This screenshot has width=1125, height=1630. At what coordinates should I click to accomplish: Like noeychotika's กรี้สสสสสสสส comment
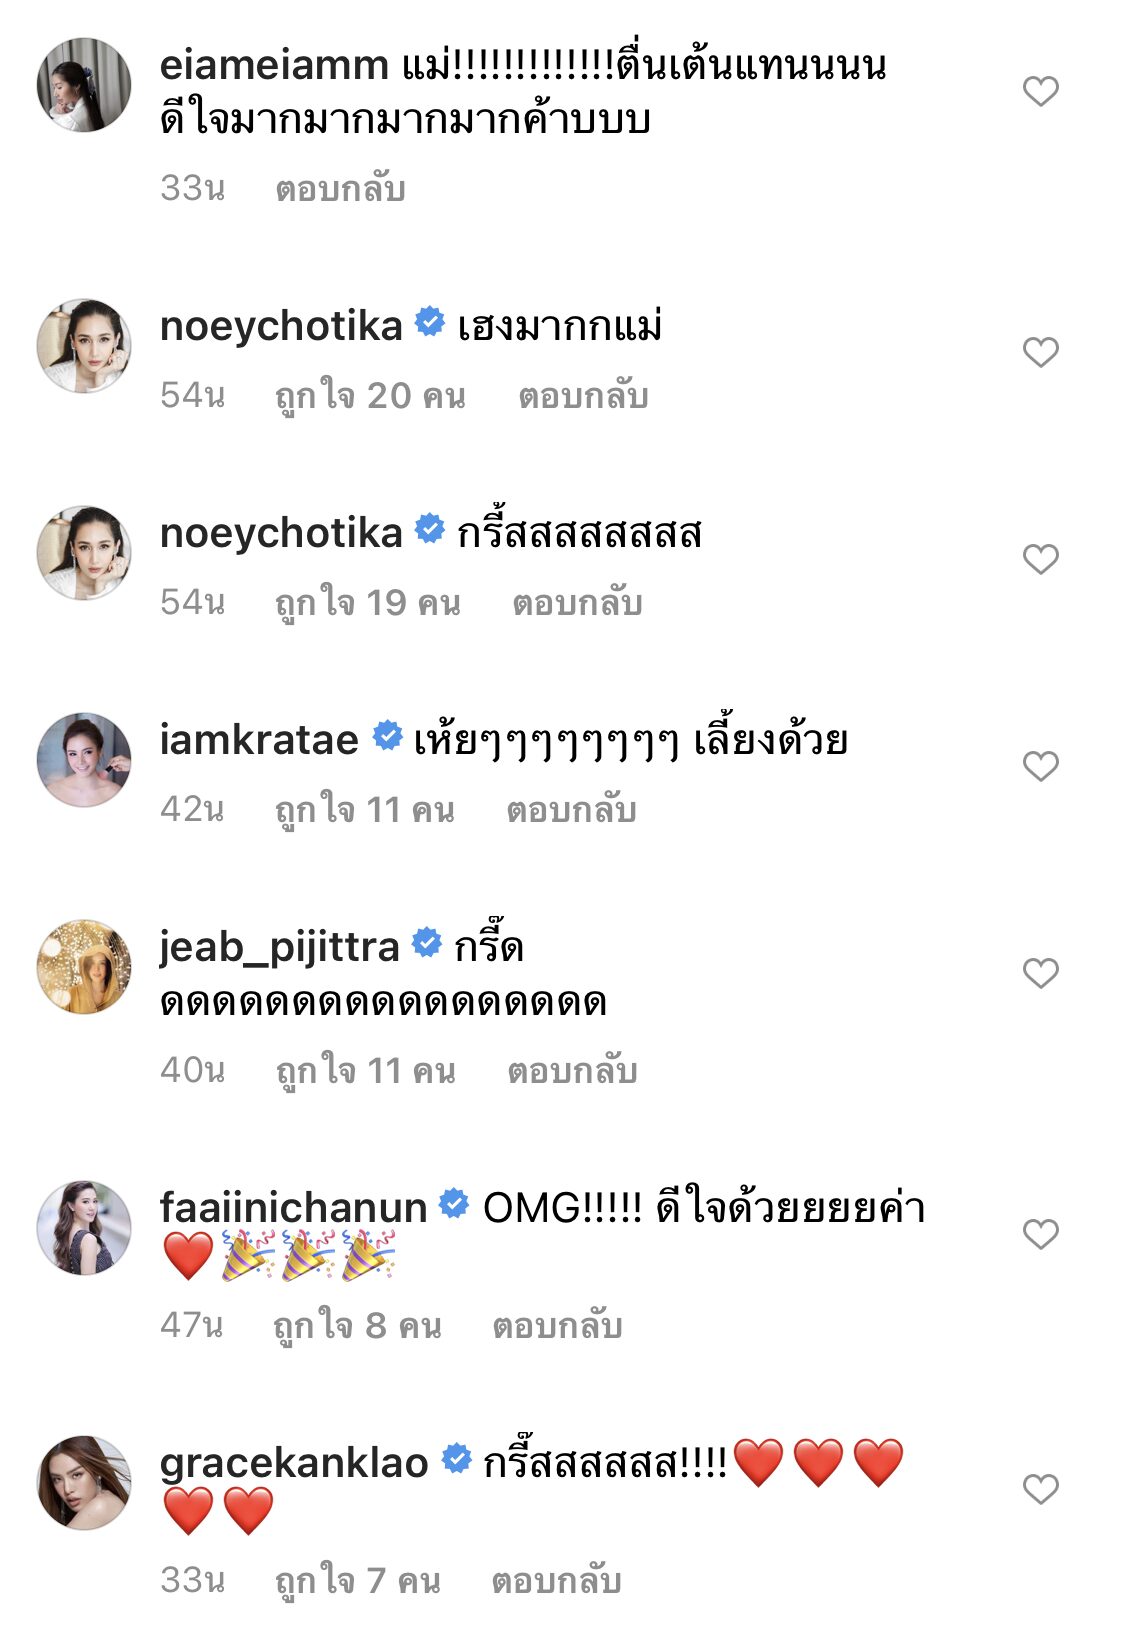[x=1040, y=559]
